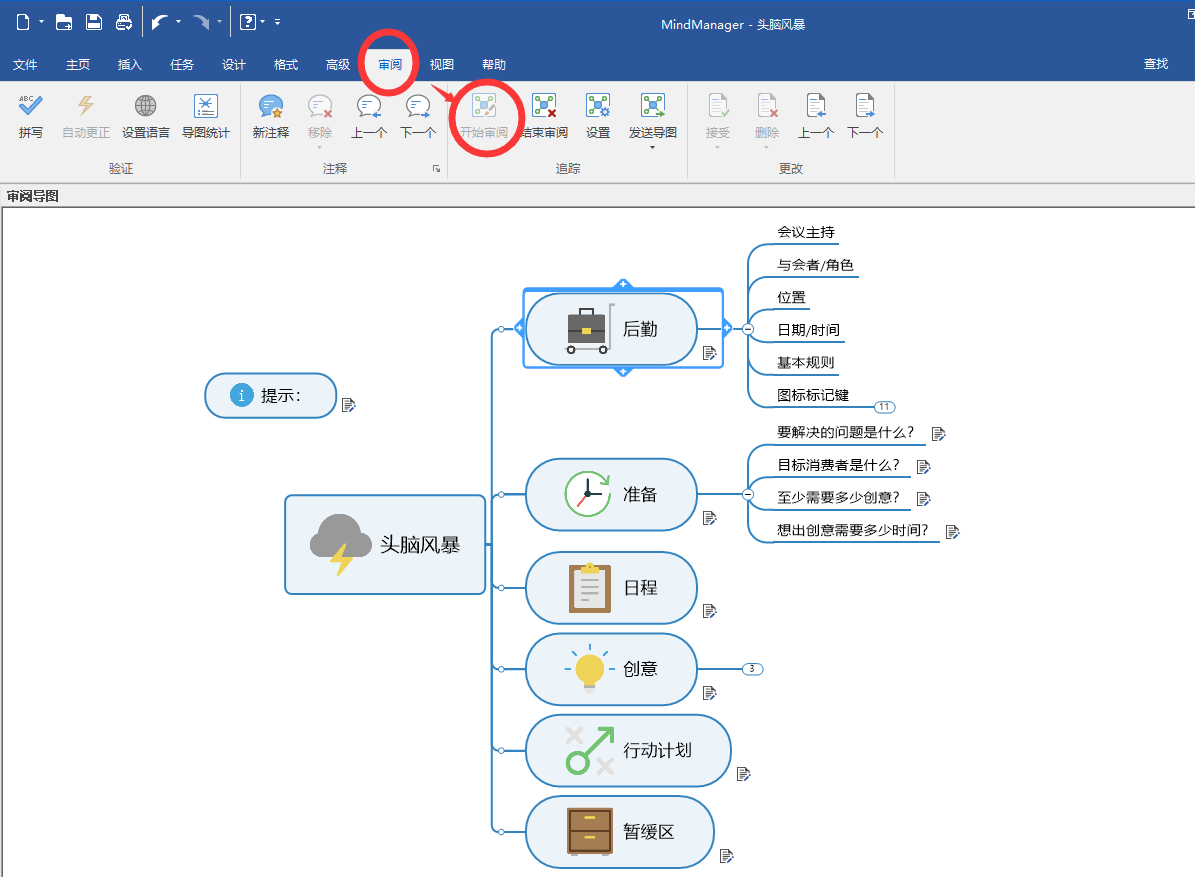Viewport: 1195px width, 877px height.
Task: Switch to the 高级 ribbon tab
Action: tap(338, 65)
